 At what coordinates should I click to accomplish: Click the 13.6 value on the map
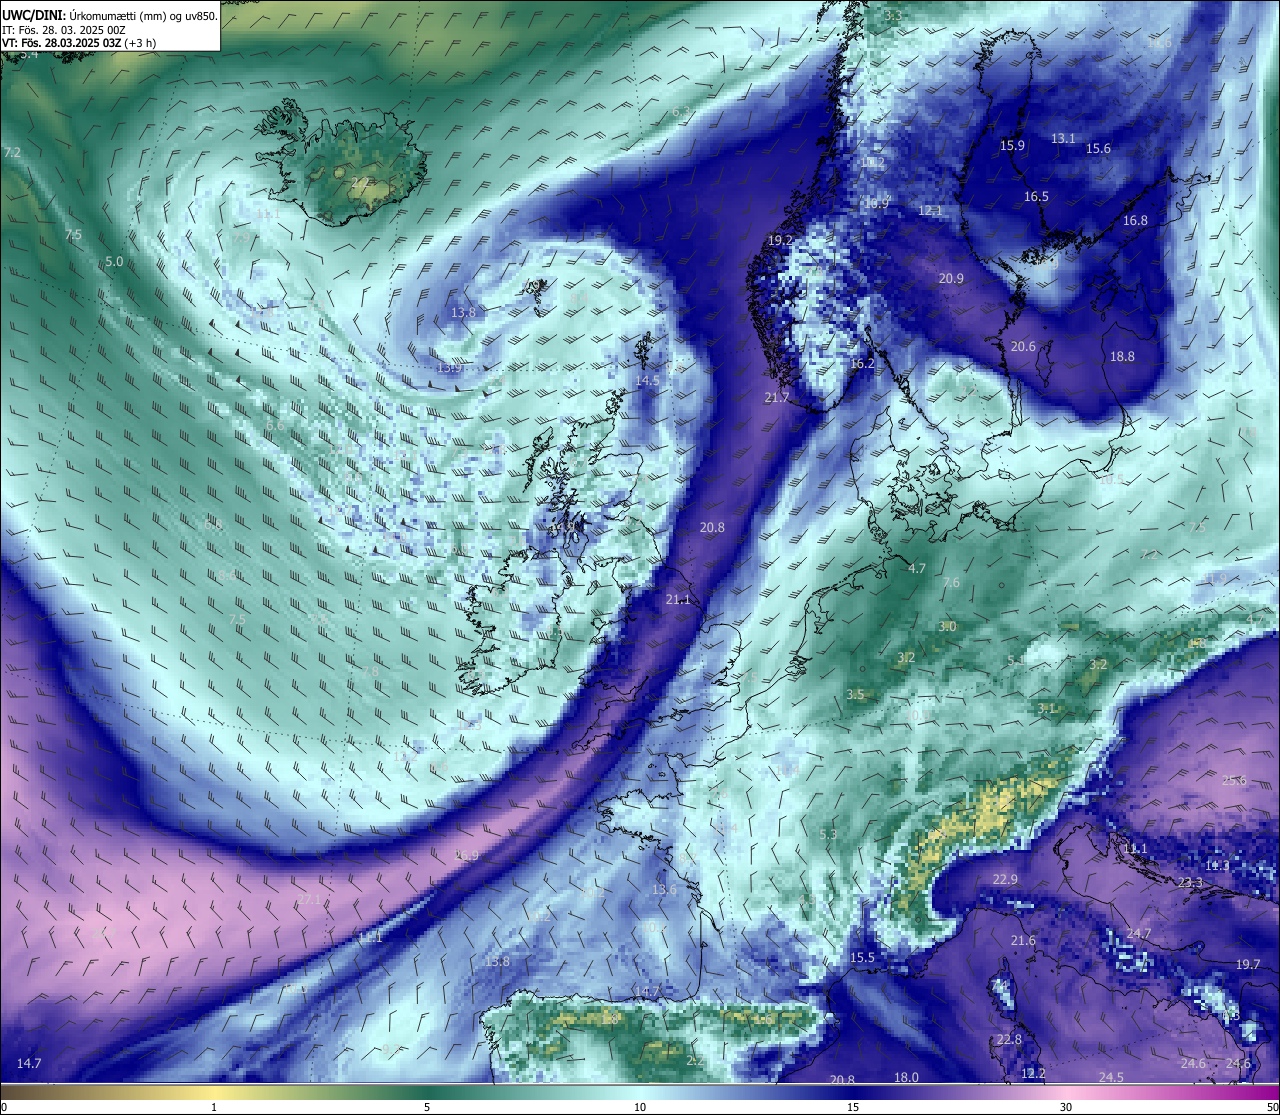click(x=664, y=889)
